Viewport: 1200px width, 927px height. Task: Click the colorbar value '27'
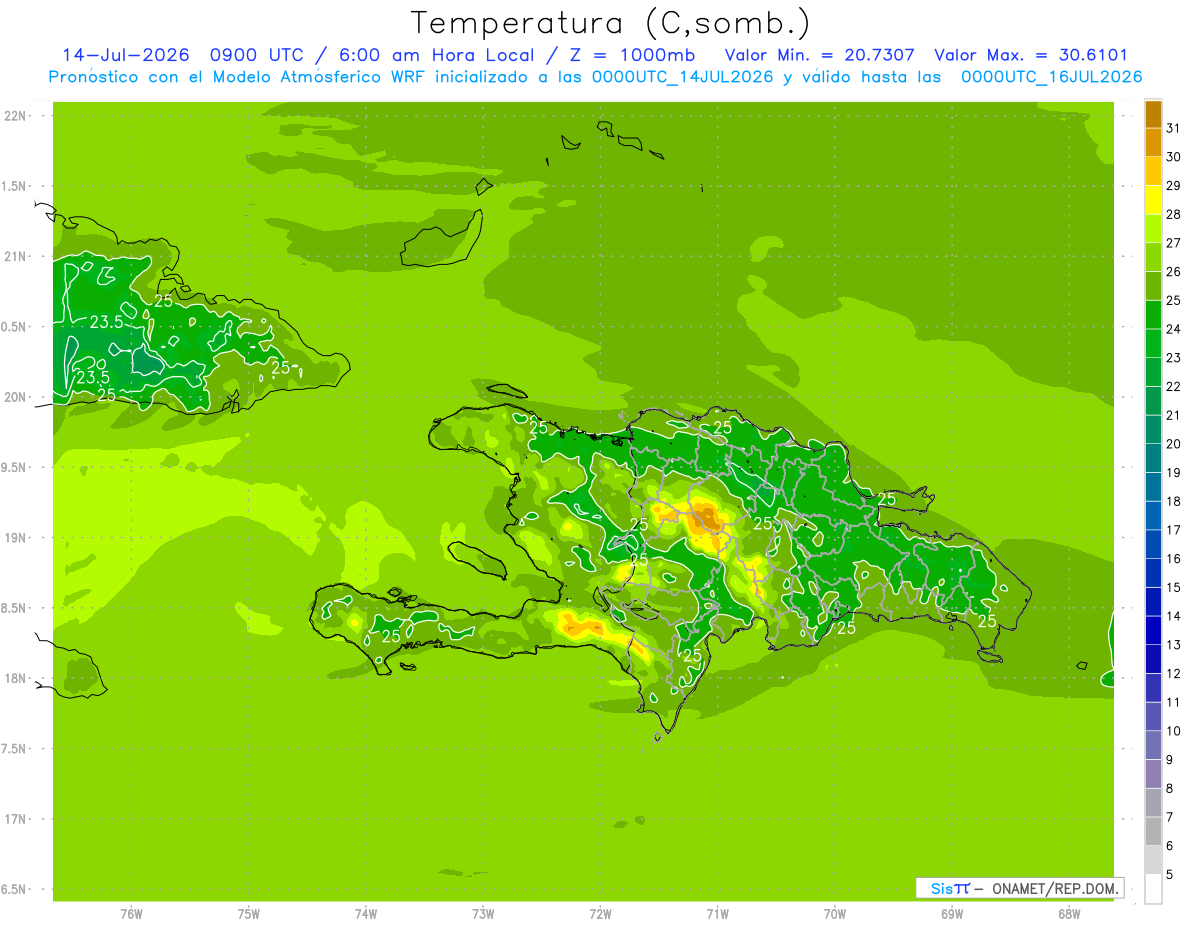click(x=1173, y=243)
